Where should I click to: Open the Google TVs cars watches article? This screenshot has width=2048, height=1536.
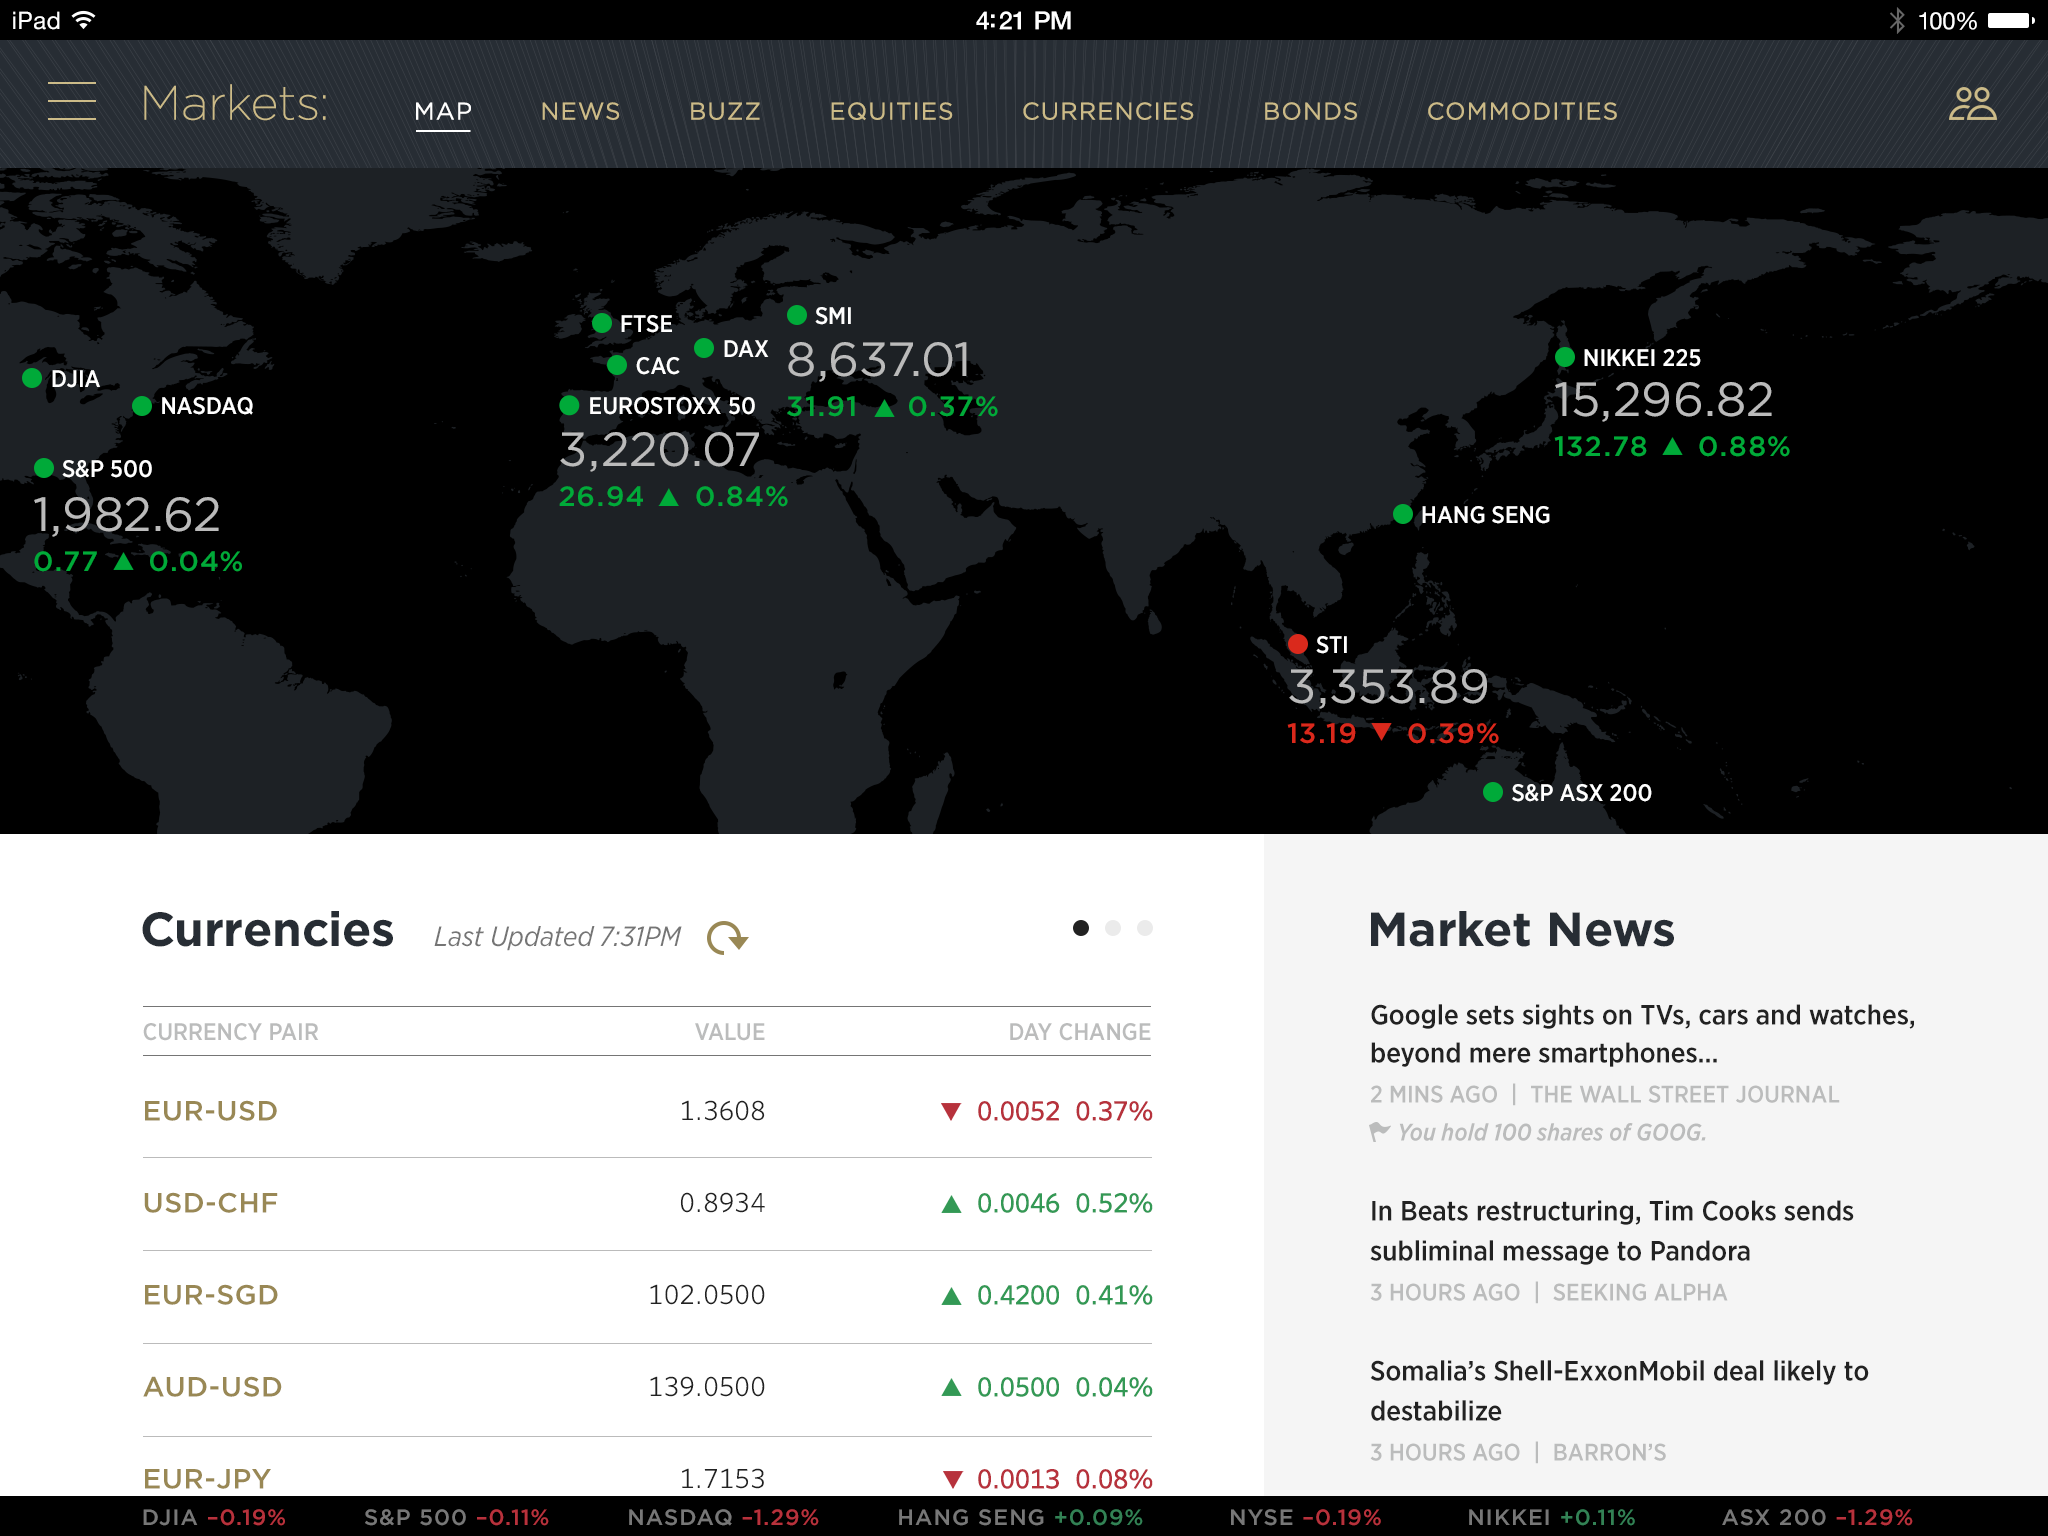tap(1642, 1034)
